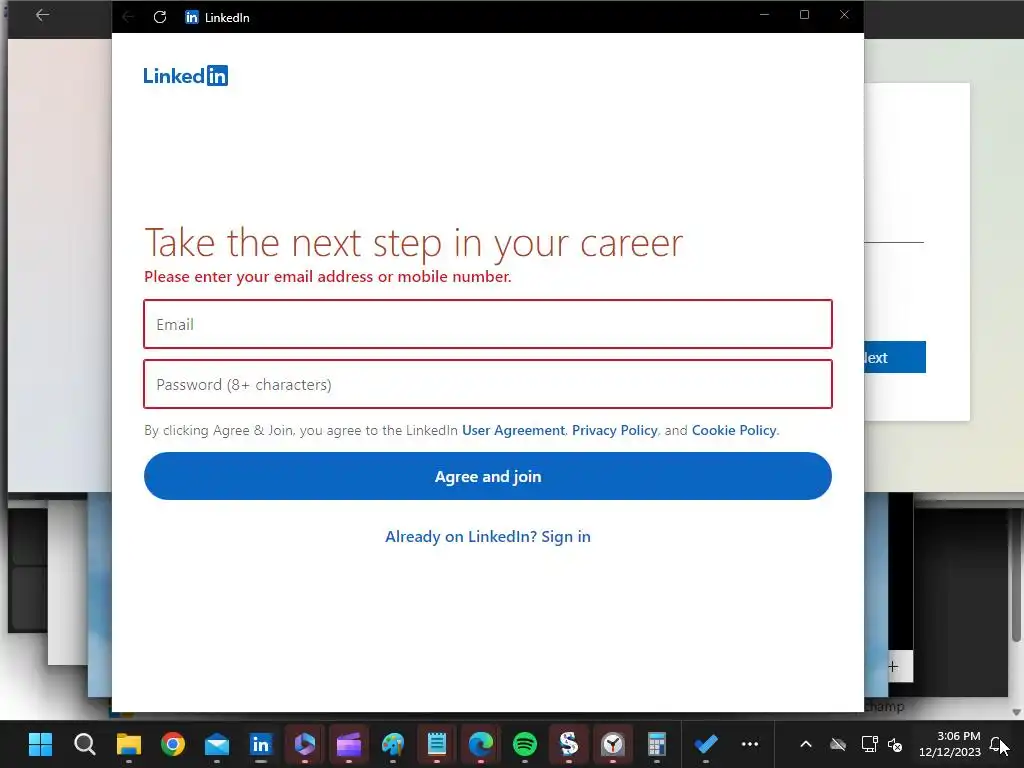
Task: Open the Cookie Policy link
Action: [x=734, y=430]
